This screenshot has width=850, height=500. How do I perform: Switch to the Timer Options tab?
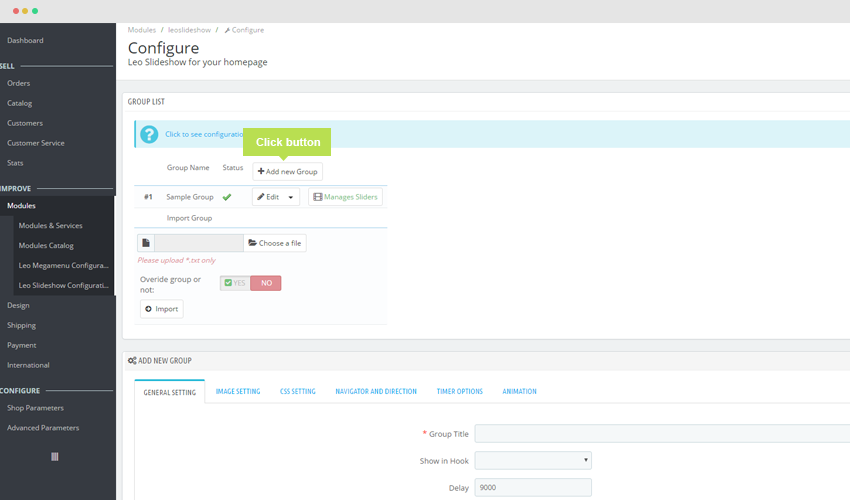point(460,392)
